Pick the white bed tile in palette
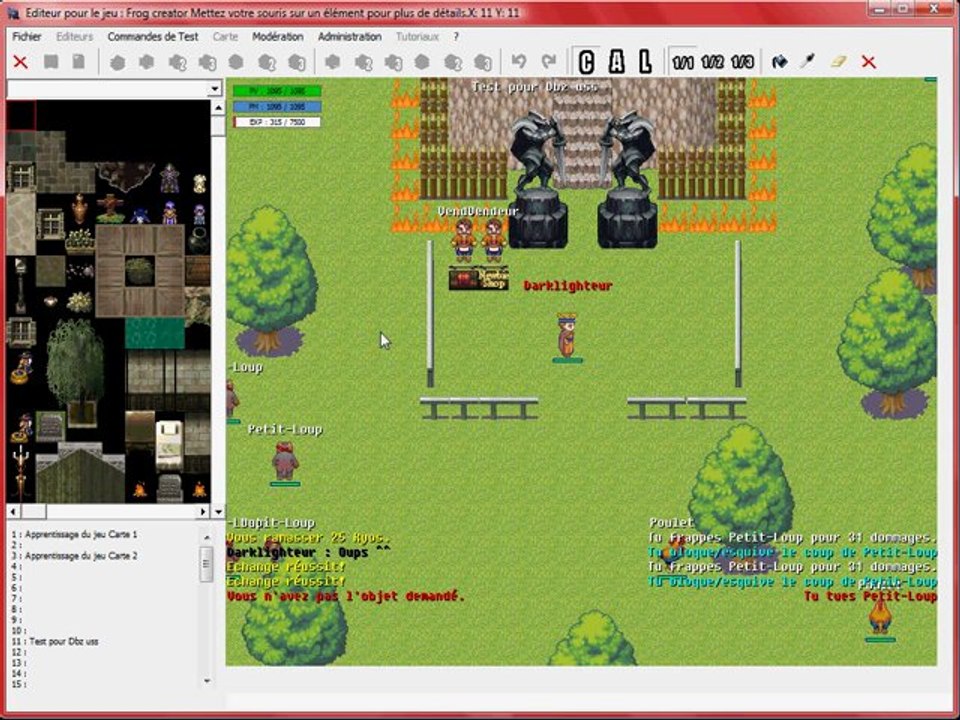The height and width of the screenshot is (720, 960). click(170, 444)
